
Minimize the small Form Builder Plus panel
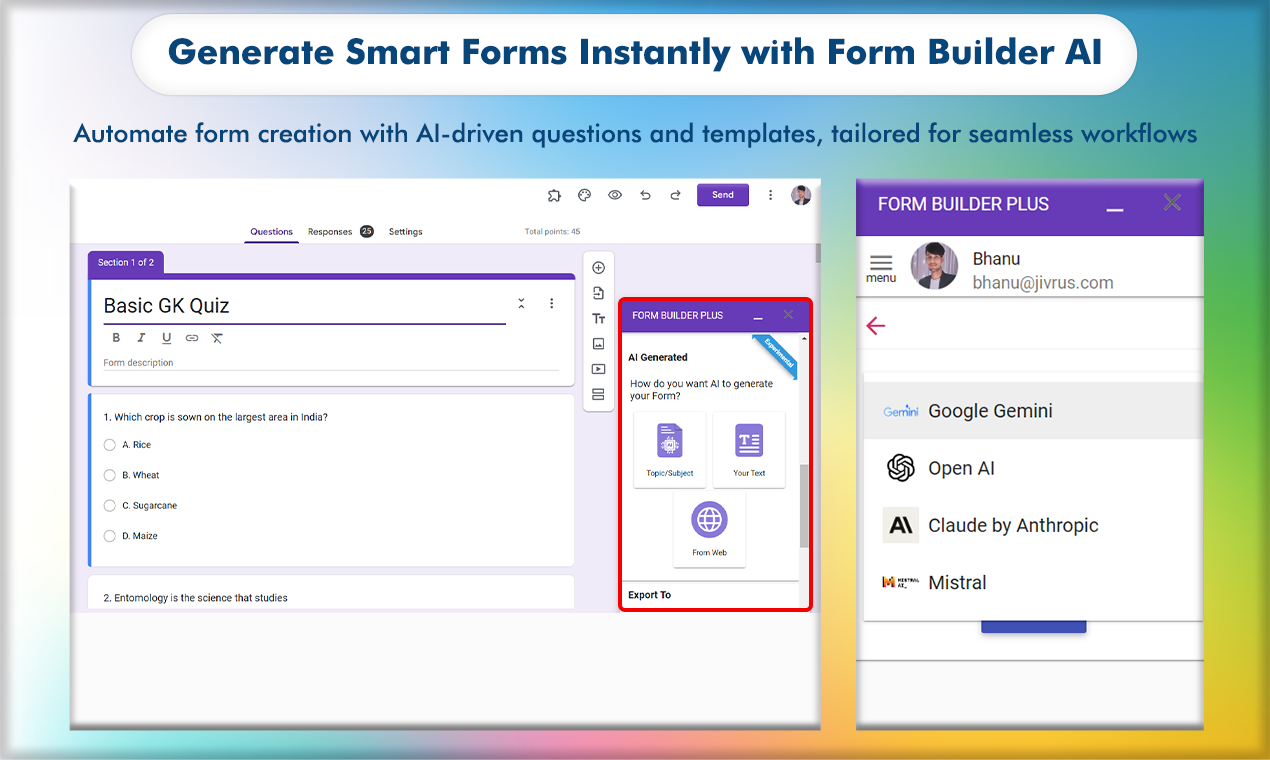click(x=758, y=317)
